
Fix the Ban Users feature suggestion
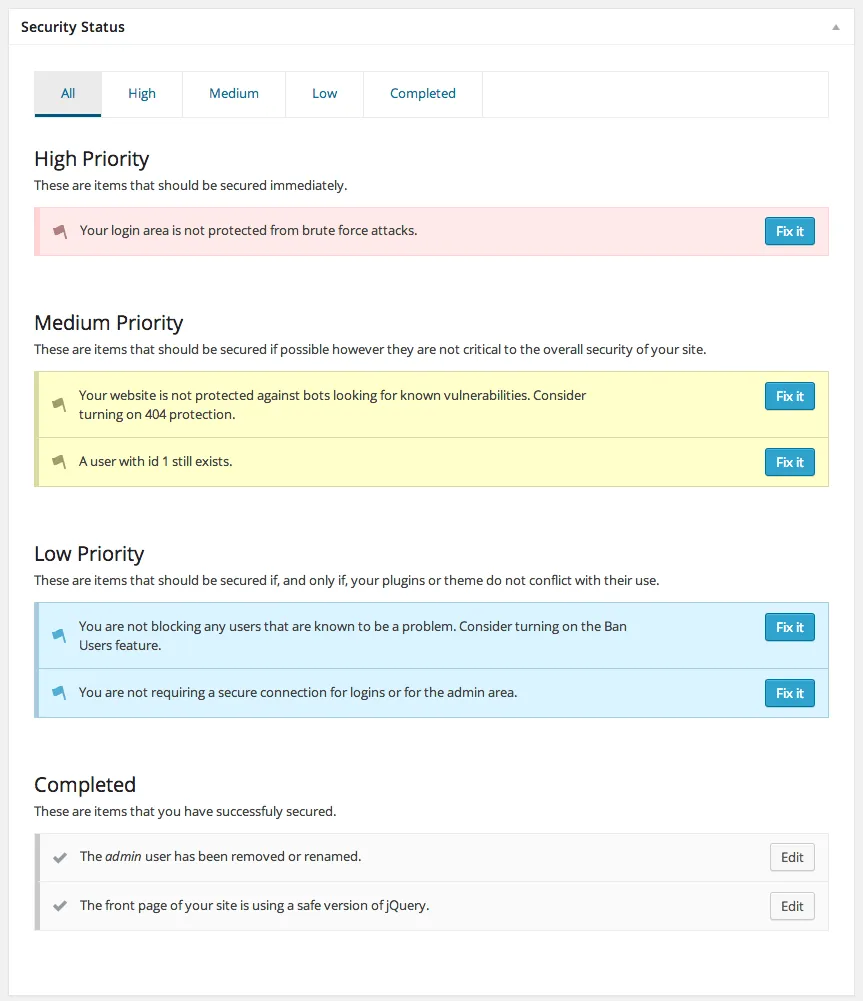tap(789, 626)
